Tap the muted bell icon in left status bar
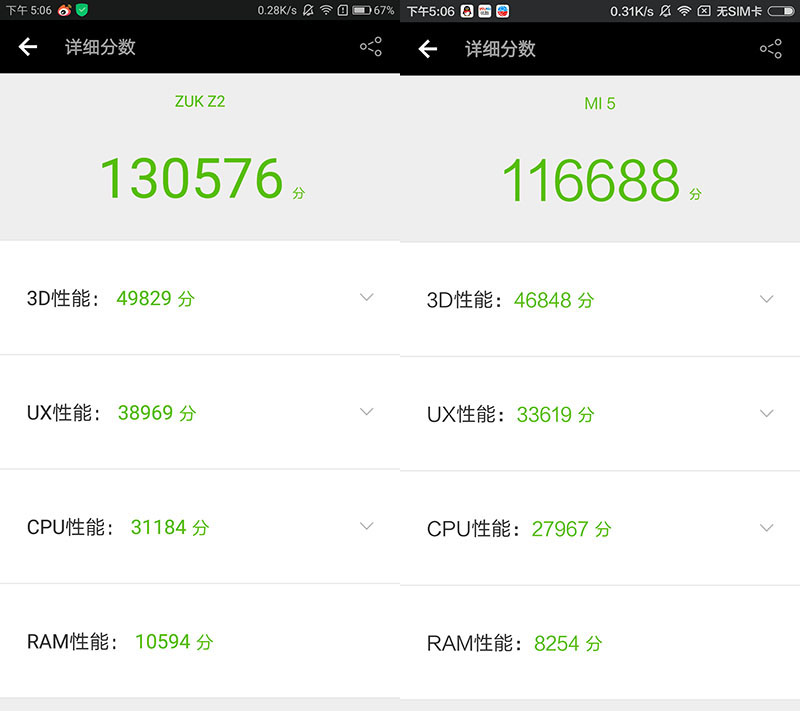This screenshot has width=800, height=713. pyautogui.click(x=308, y=10)
